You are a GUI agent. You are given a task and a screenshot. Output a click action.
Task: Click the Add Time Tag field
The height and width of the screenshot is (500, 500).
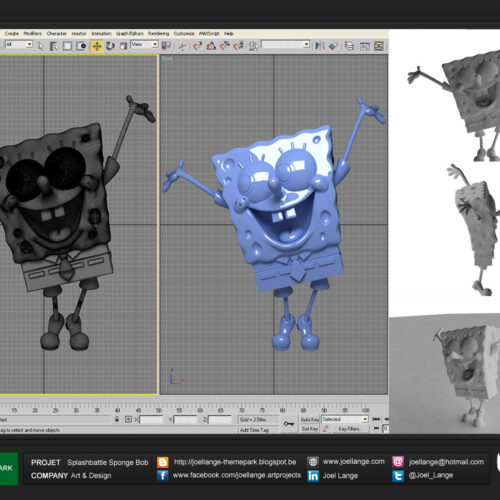click(258, 430)
